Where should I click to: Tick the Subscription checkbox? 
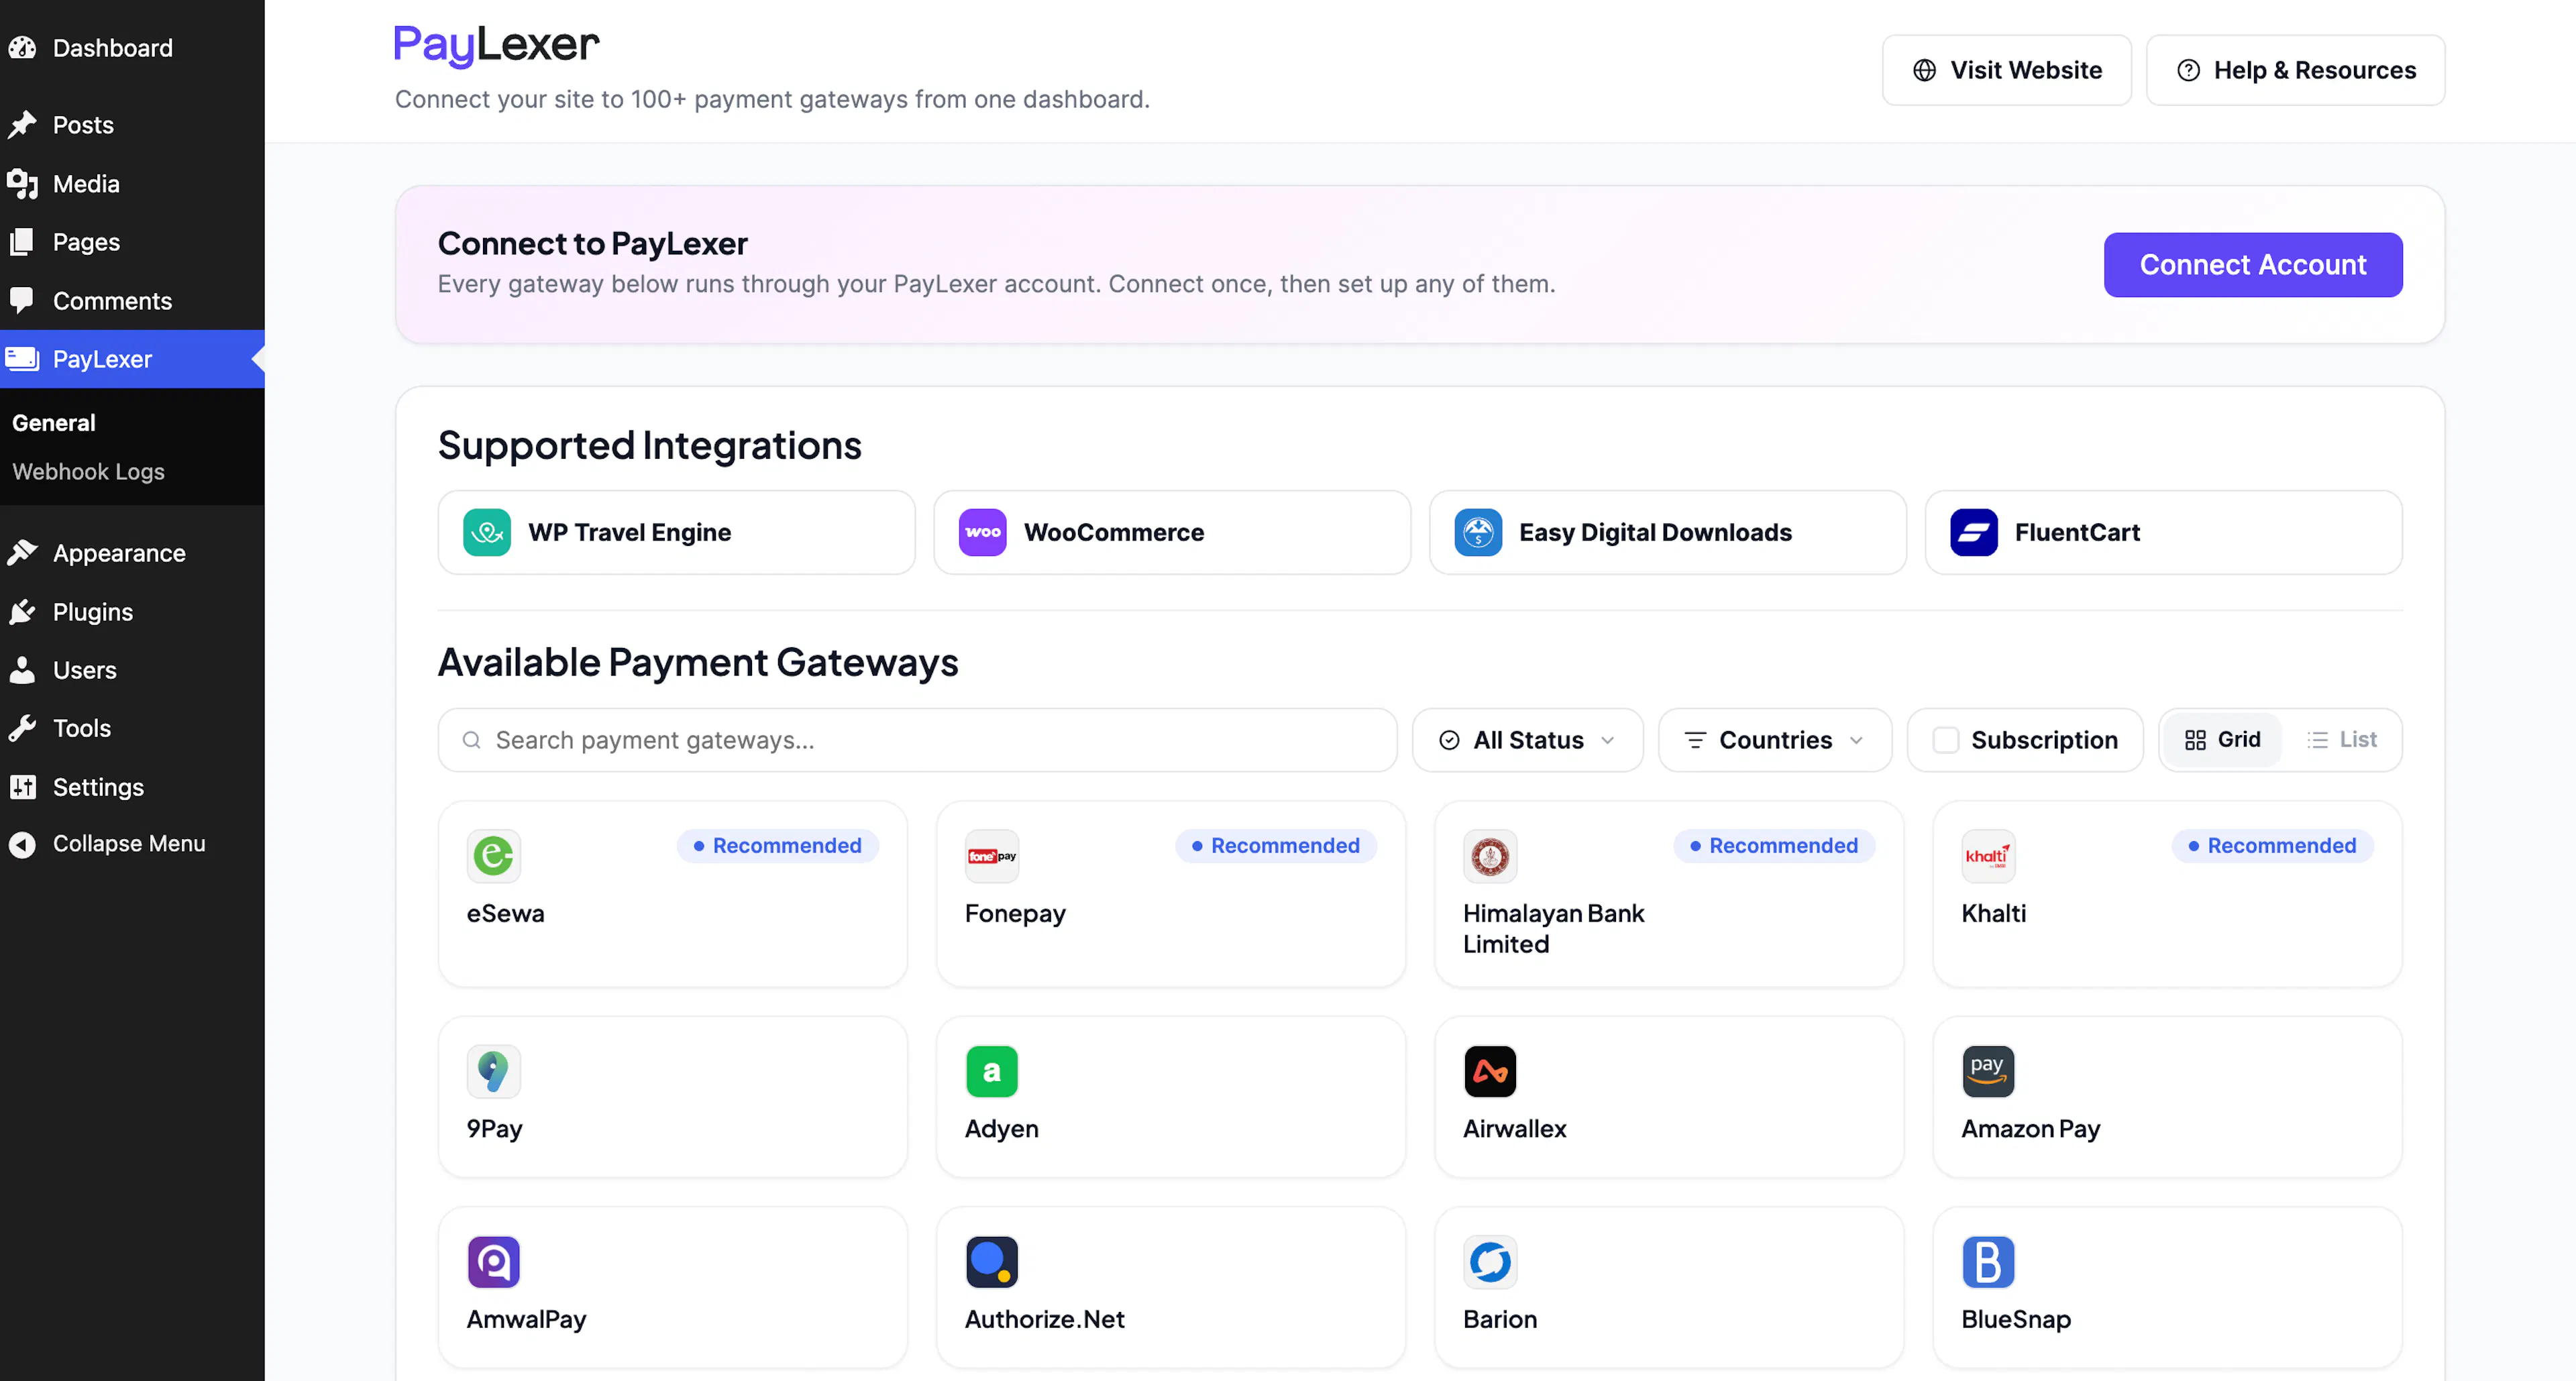(1945, 740)
